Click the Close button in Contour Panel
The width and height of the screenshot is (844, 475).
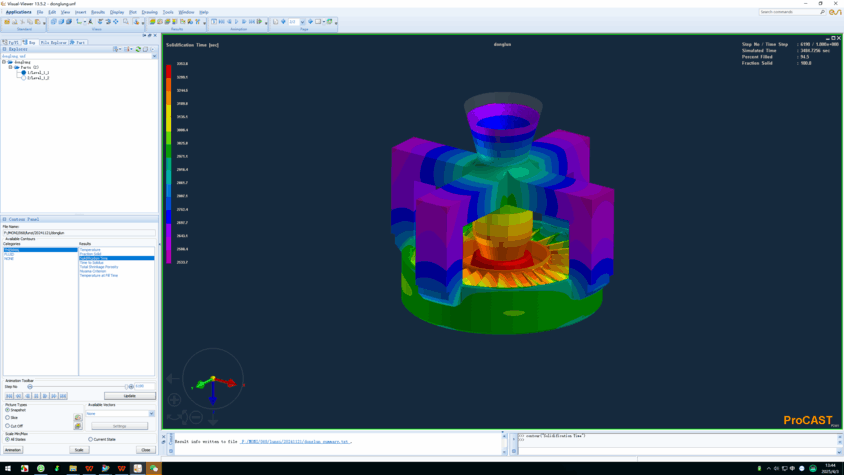(x=145, y=450)
